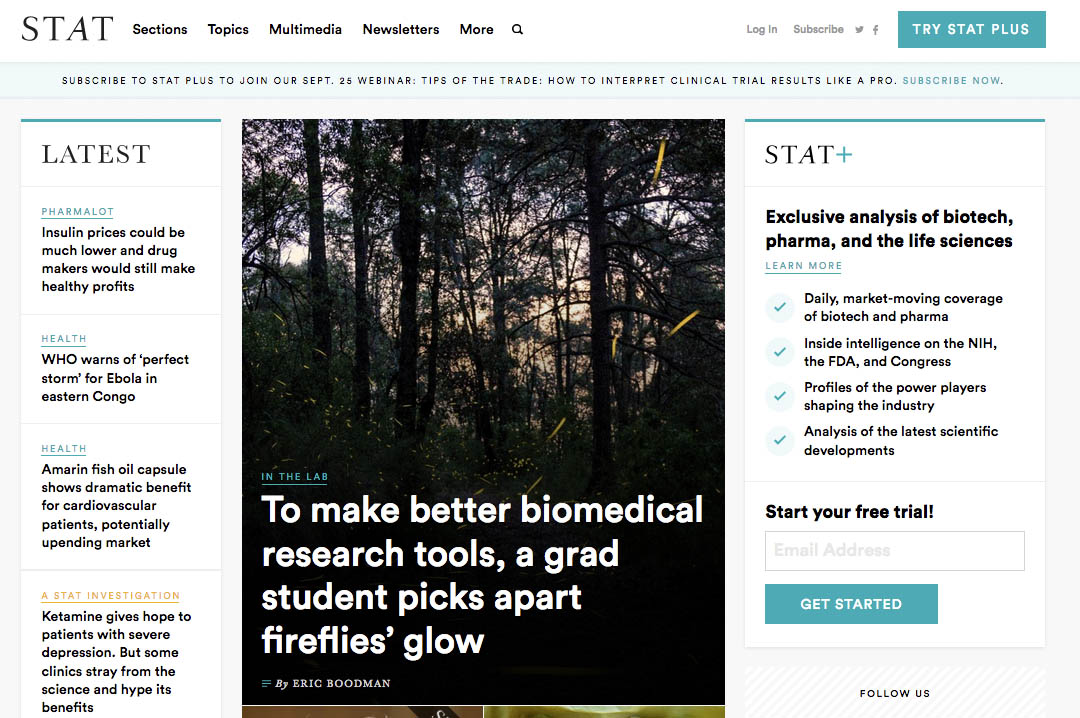The width and height of the screenshot is (1080, 718).
Task: Open the search magnifier icon
Action: [517, 30]
